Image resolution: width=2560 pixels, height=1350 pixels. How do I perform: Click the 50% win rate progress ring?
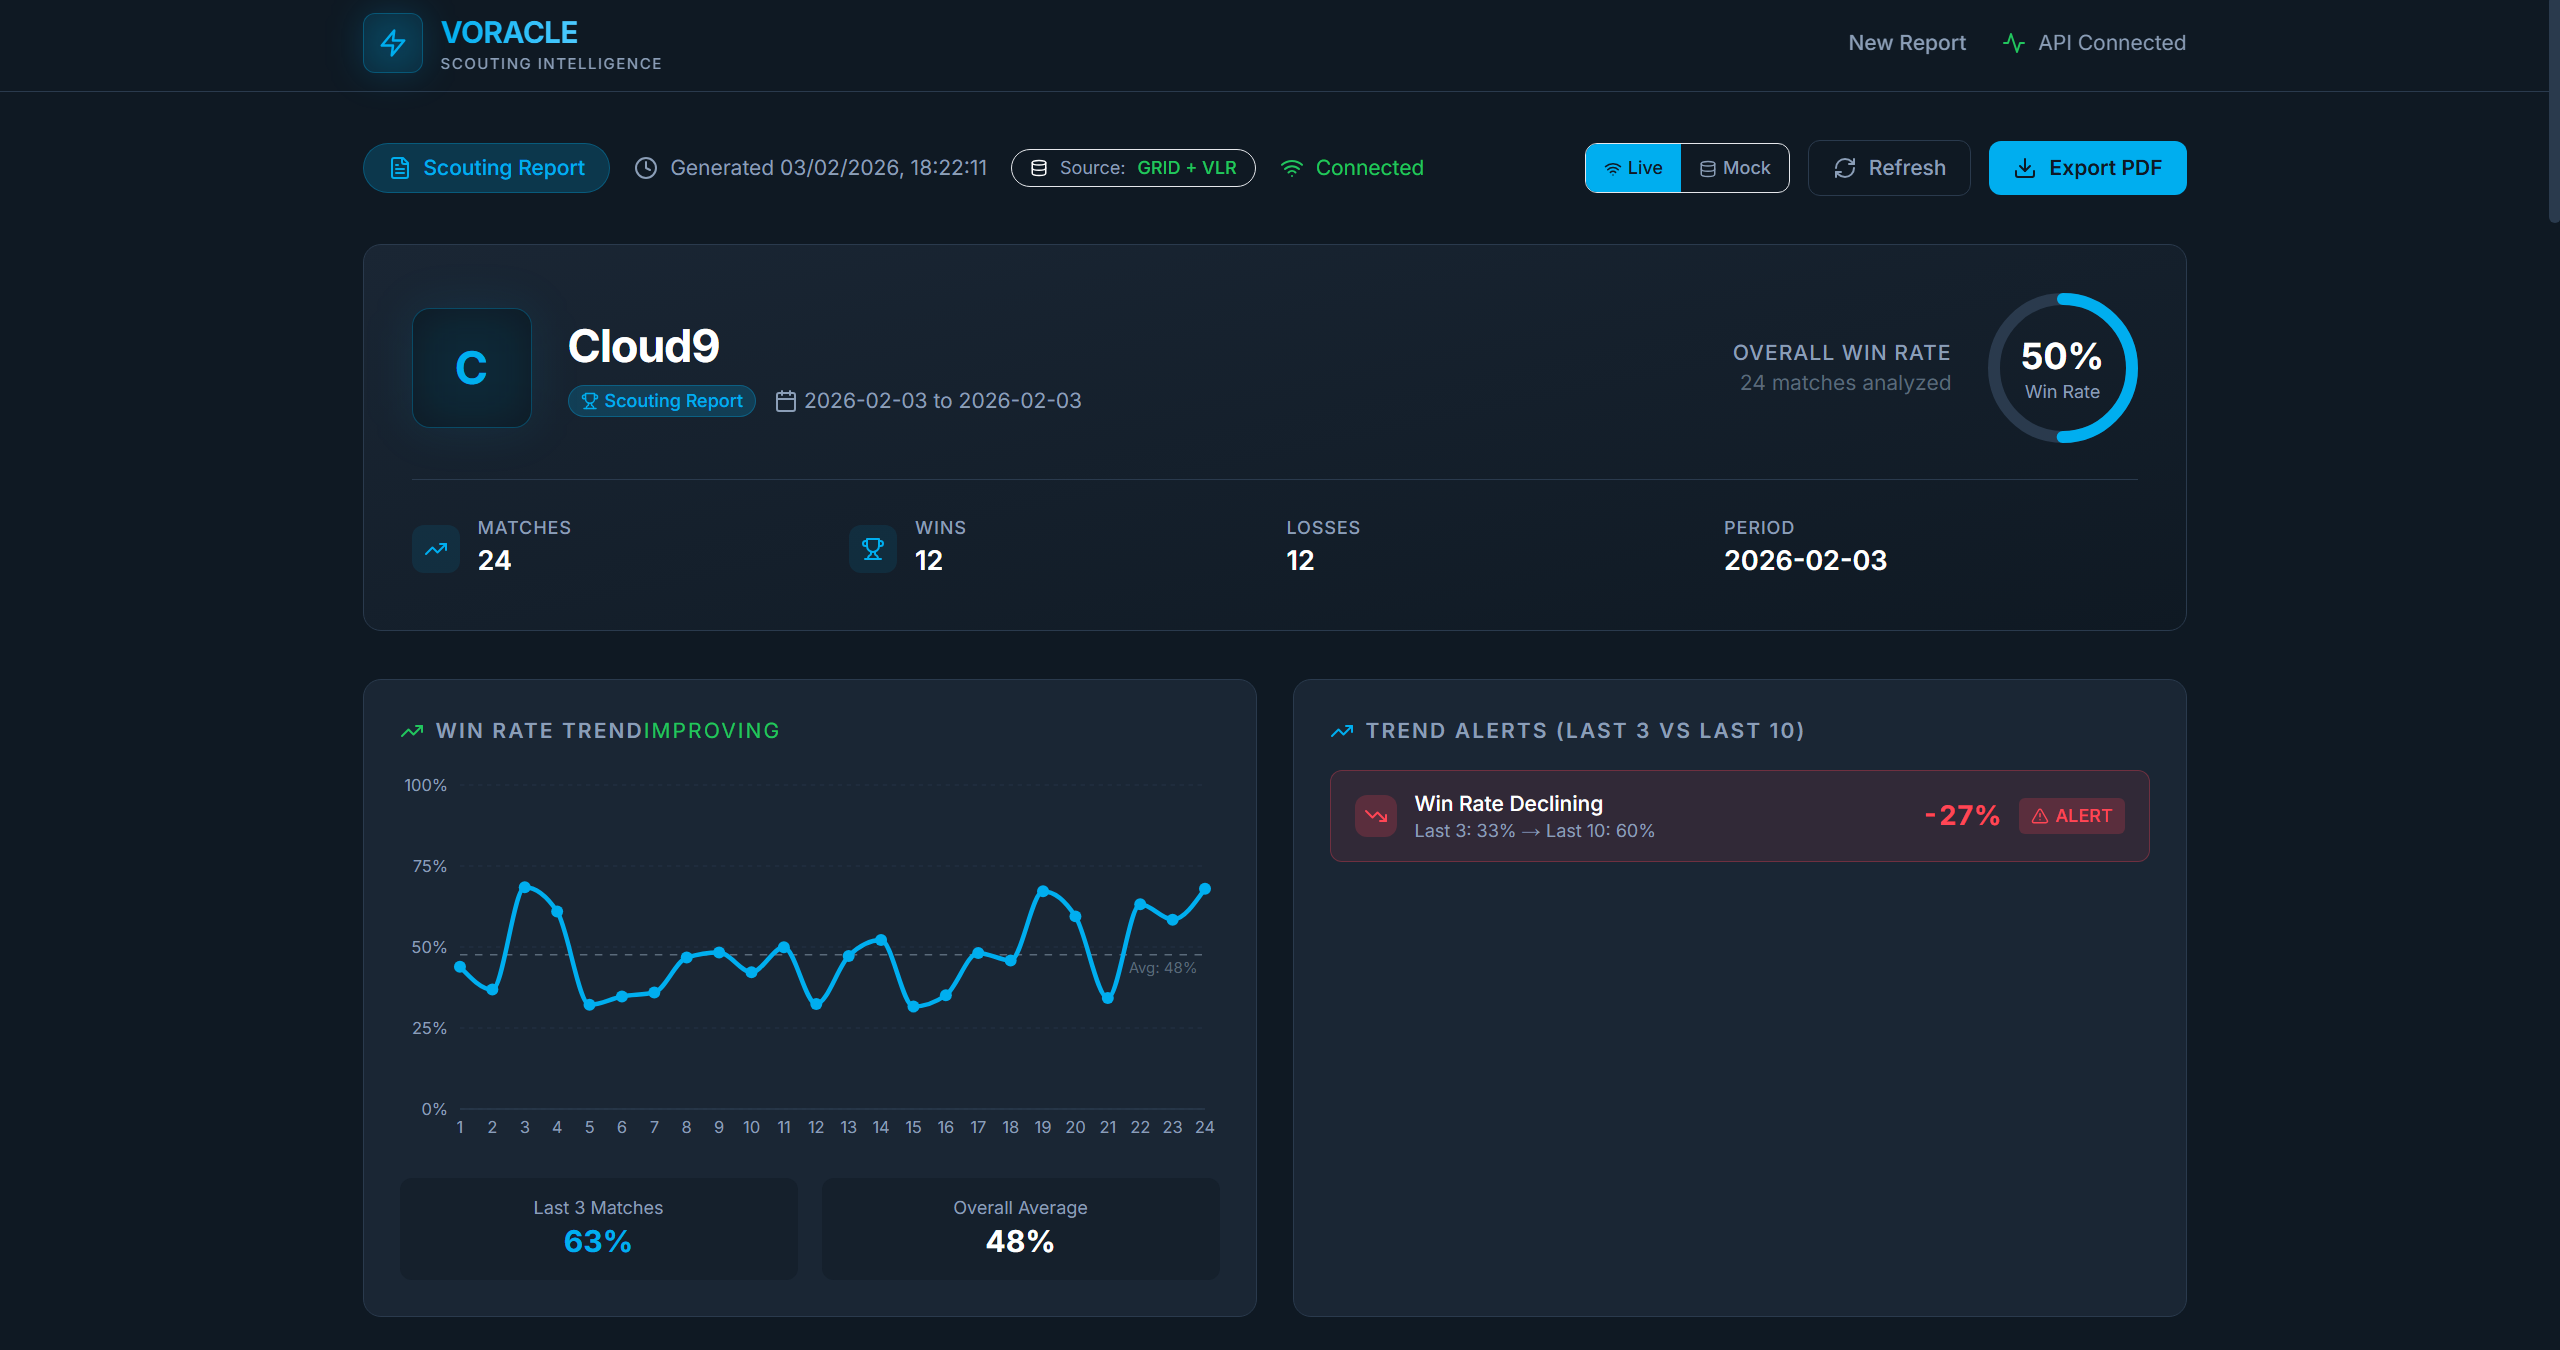2062,368
